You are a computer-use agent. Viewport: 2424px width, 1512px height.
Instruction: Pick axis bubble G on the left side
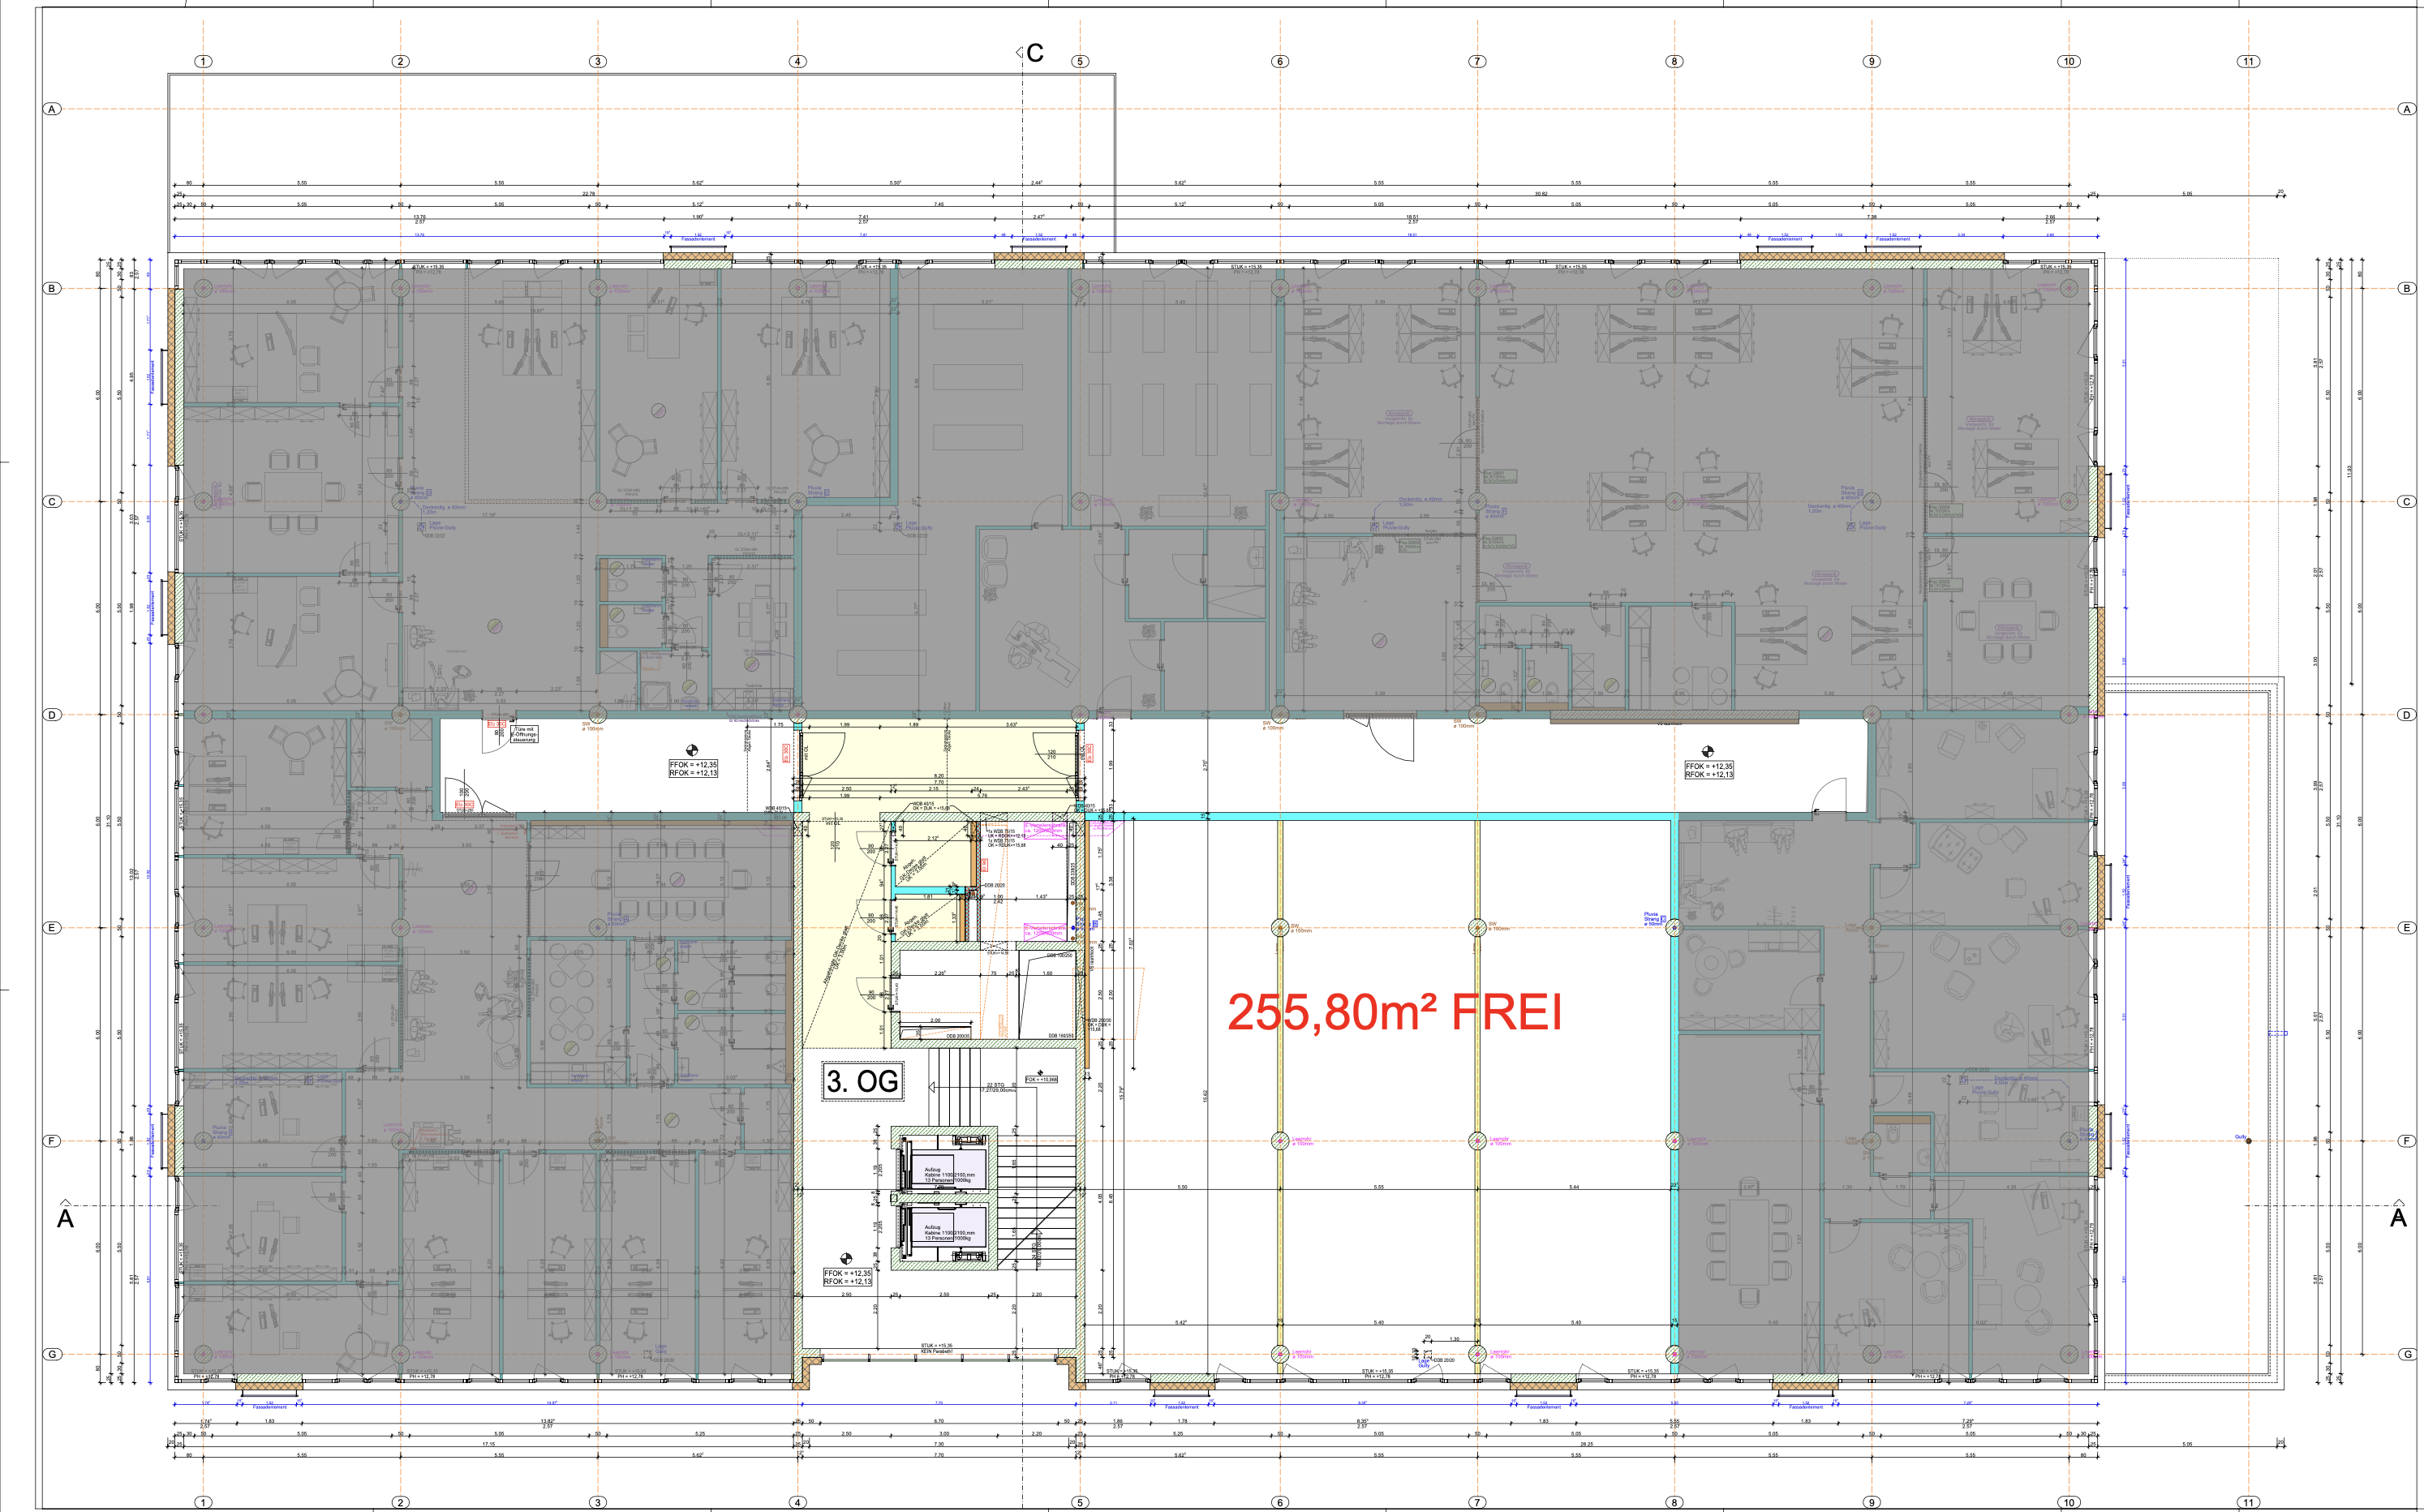click(x=52, y=1354)
